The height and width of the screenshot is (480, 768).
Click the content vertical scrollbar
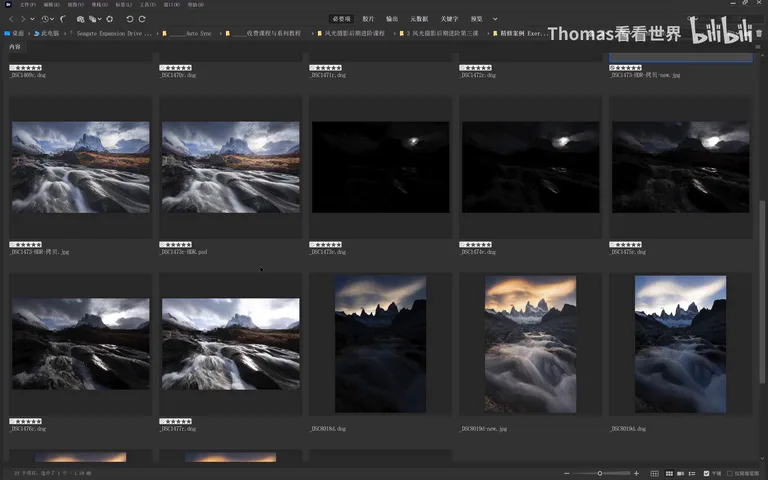[762, 291]
